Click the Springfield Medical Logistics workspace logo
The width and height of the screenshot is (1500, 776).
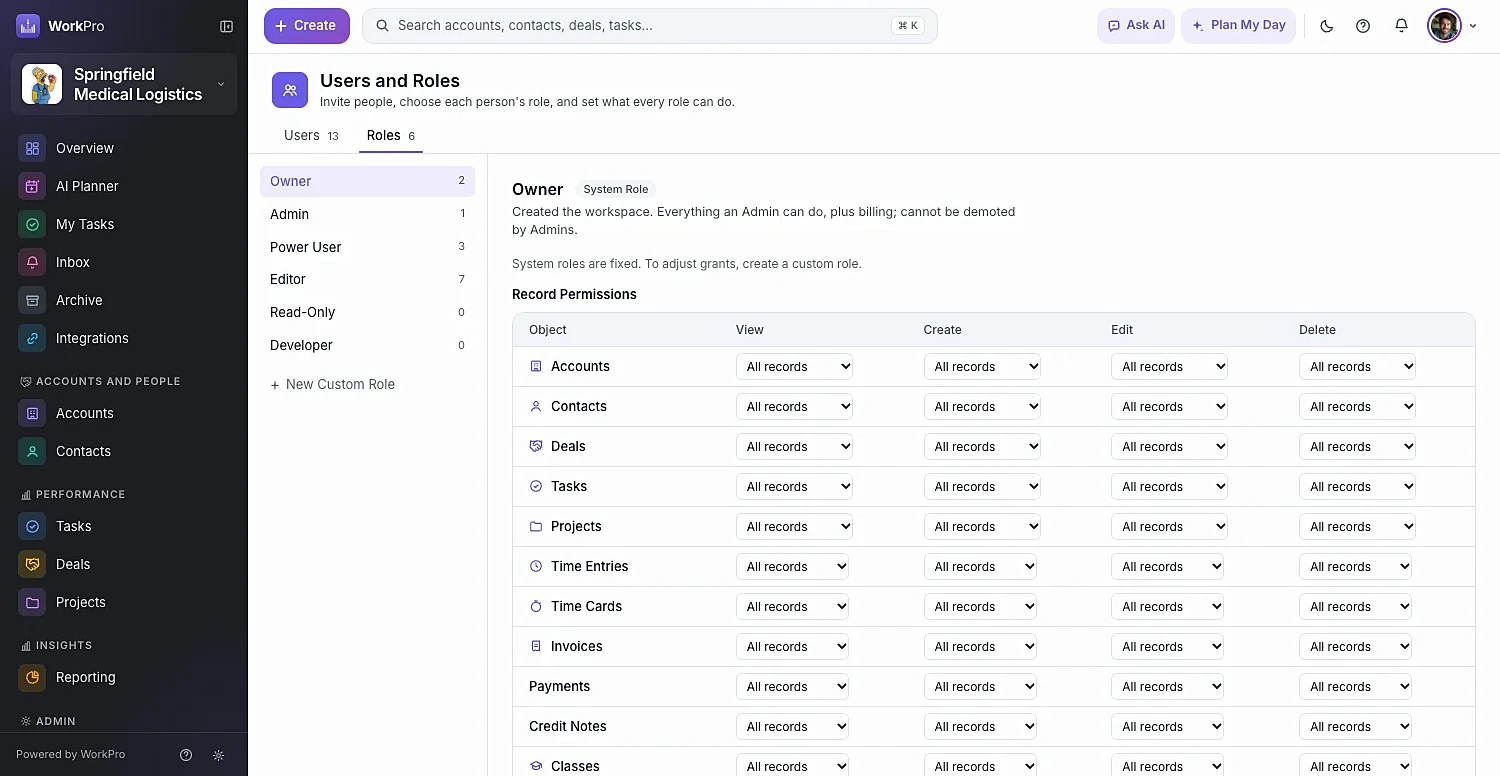click(42, 84)
